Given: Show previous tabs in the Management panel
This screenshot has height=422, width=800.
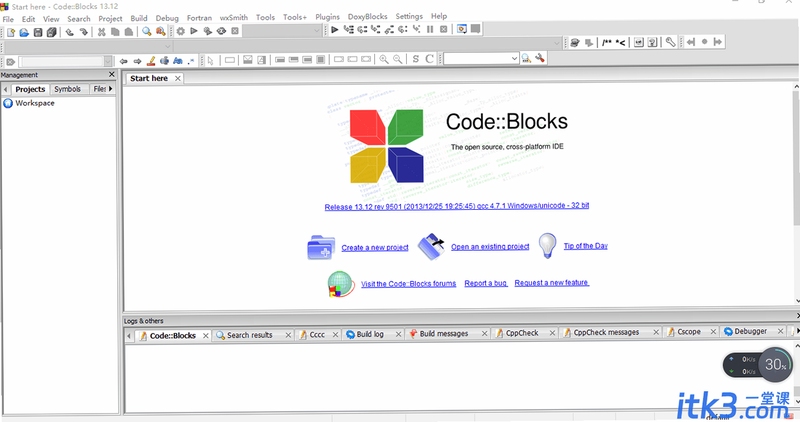Looking at the screenshot, I should pyautogui.click(x=6, y=89).
